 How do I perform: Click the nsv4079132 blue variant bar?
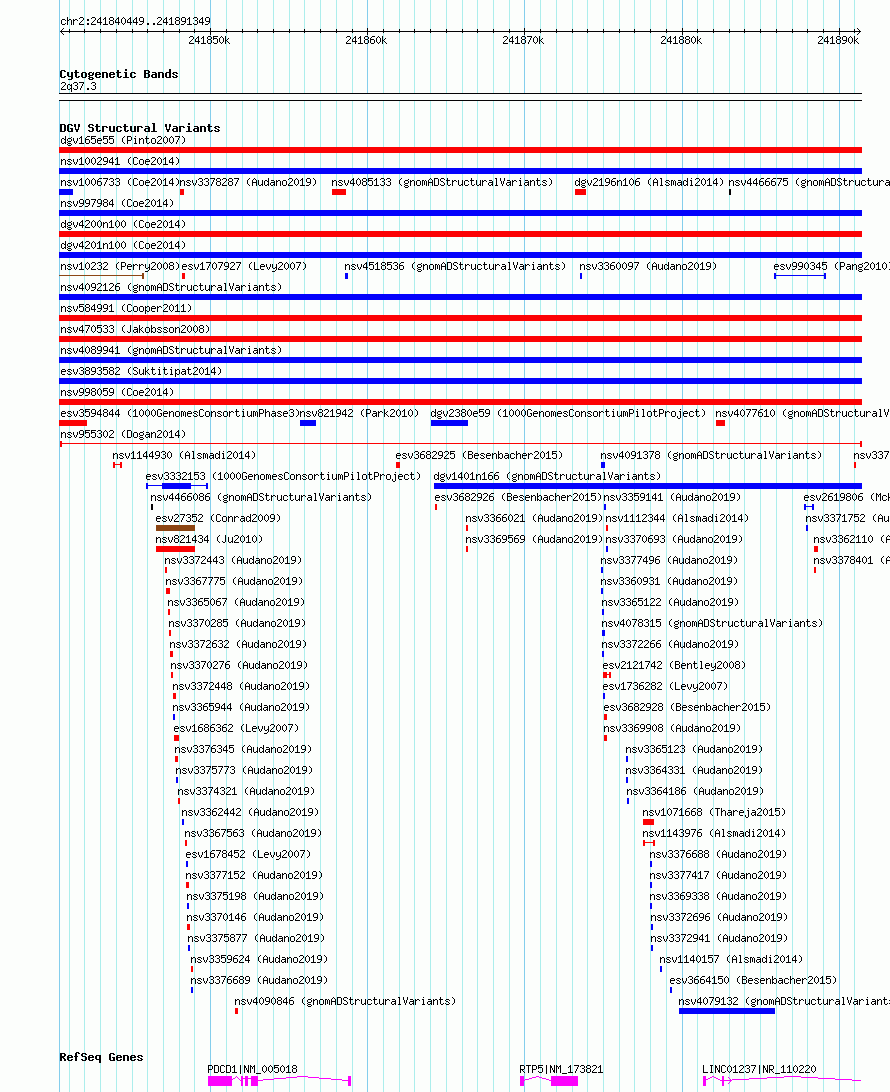tap(726, 1011)
